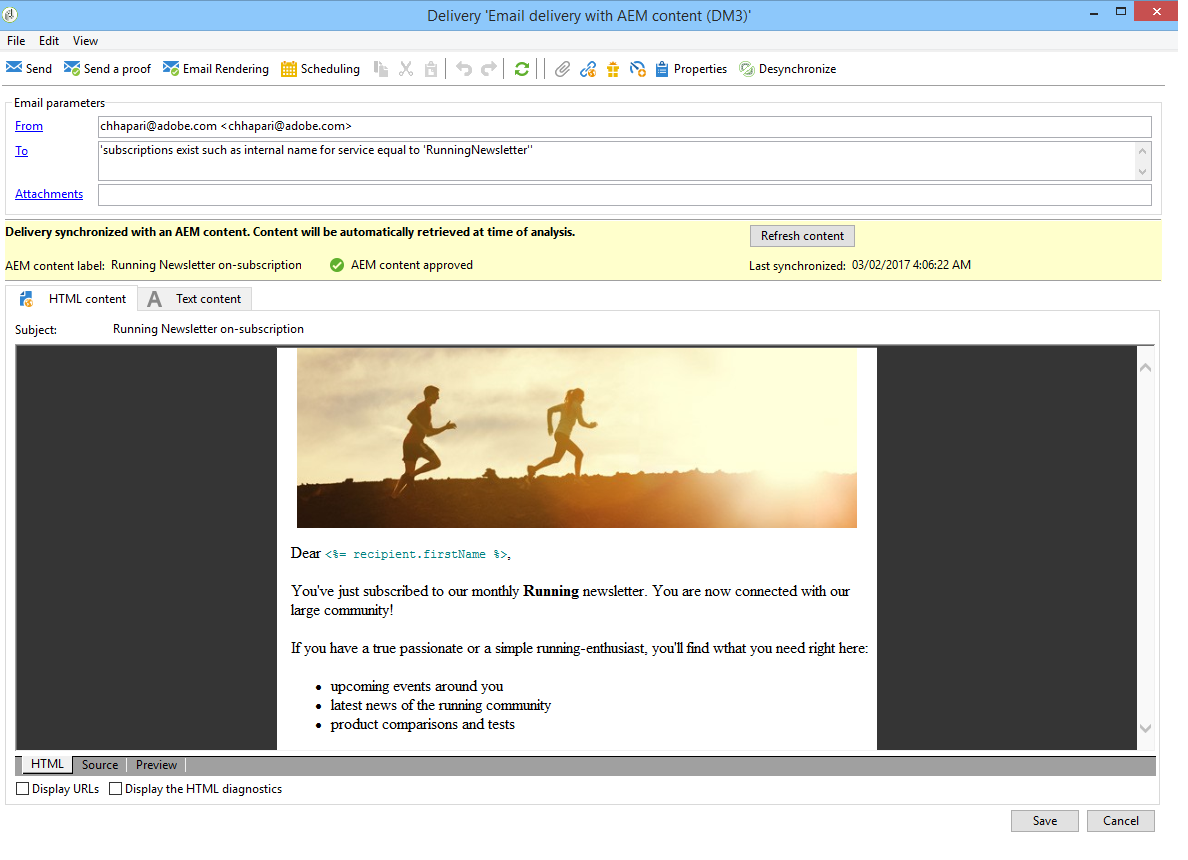Switch to the HTML content tab
1188x860 pixels.
[73, 299]
